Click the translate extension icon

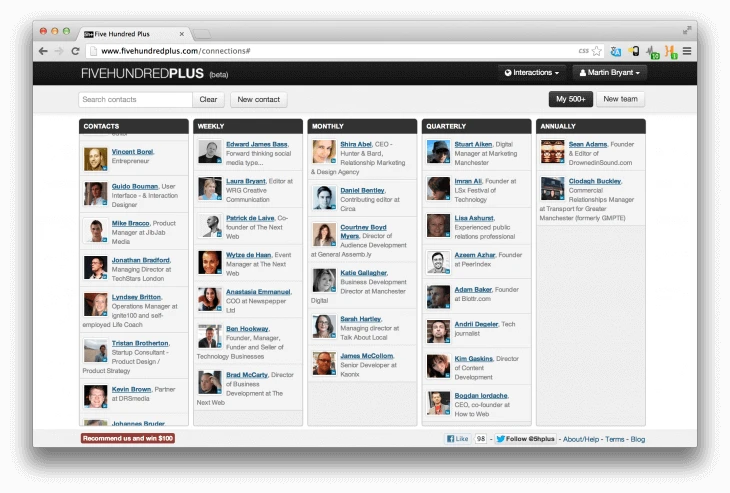point(615,52)
